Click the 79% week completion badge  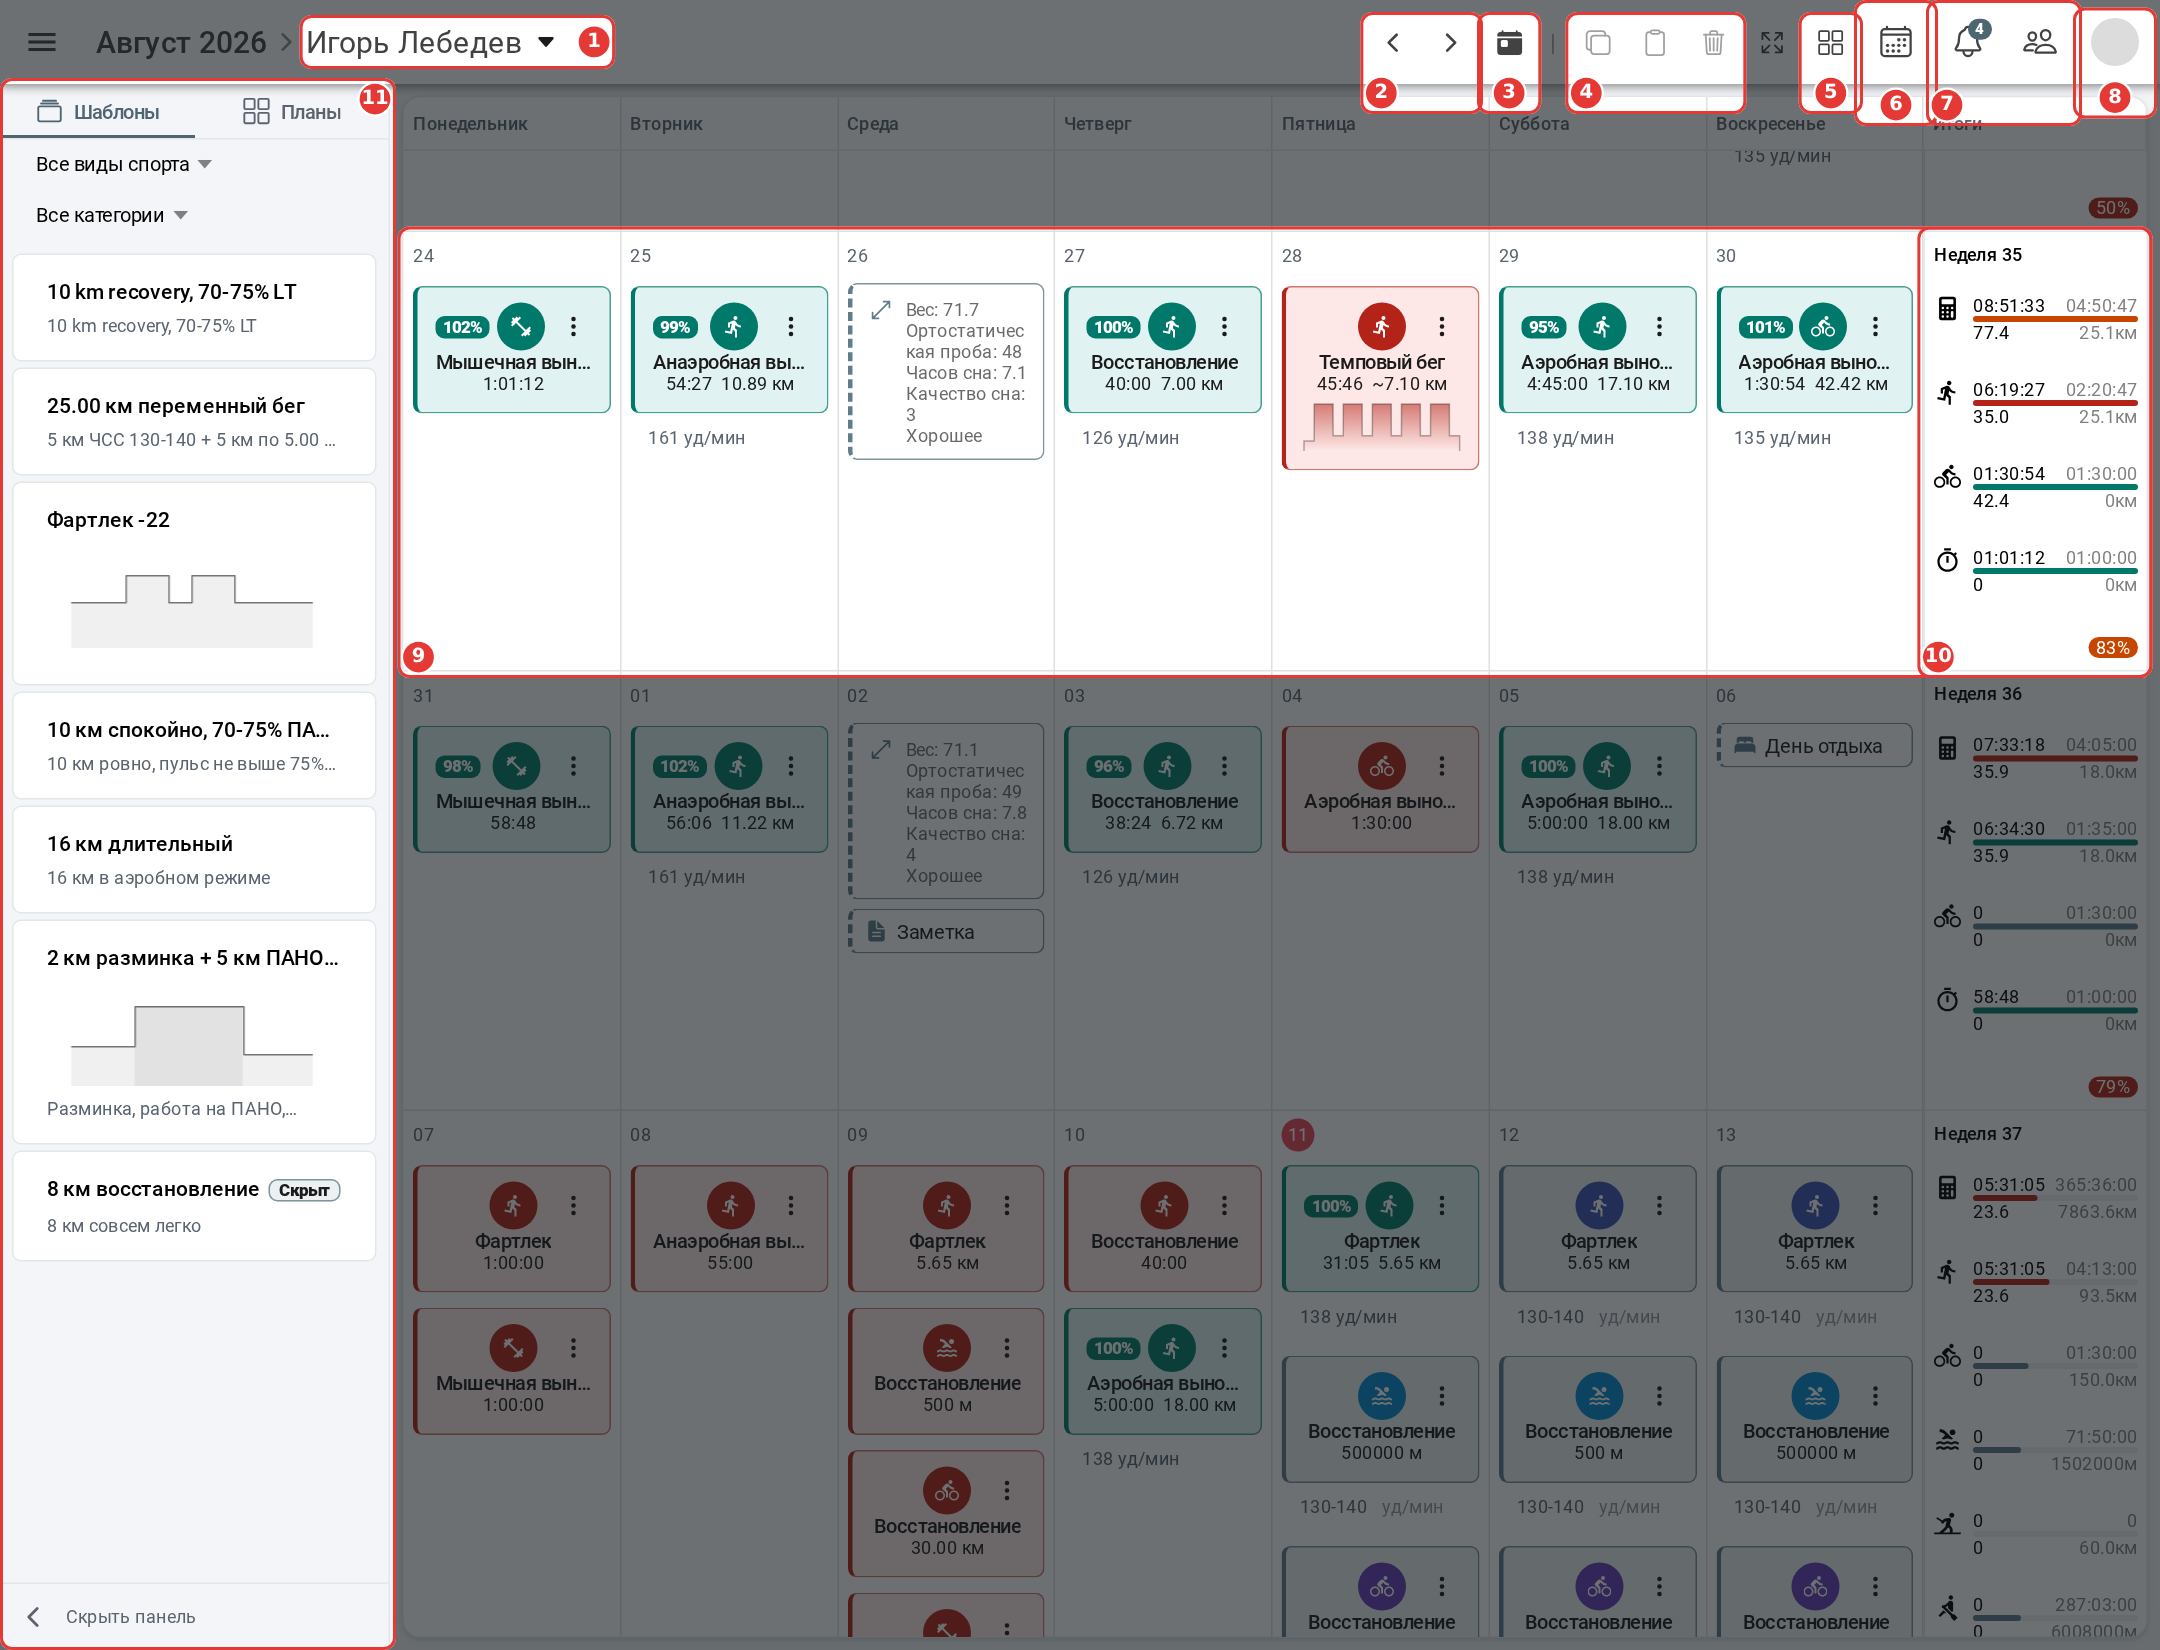[x=2112, y=1087]
